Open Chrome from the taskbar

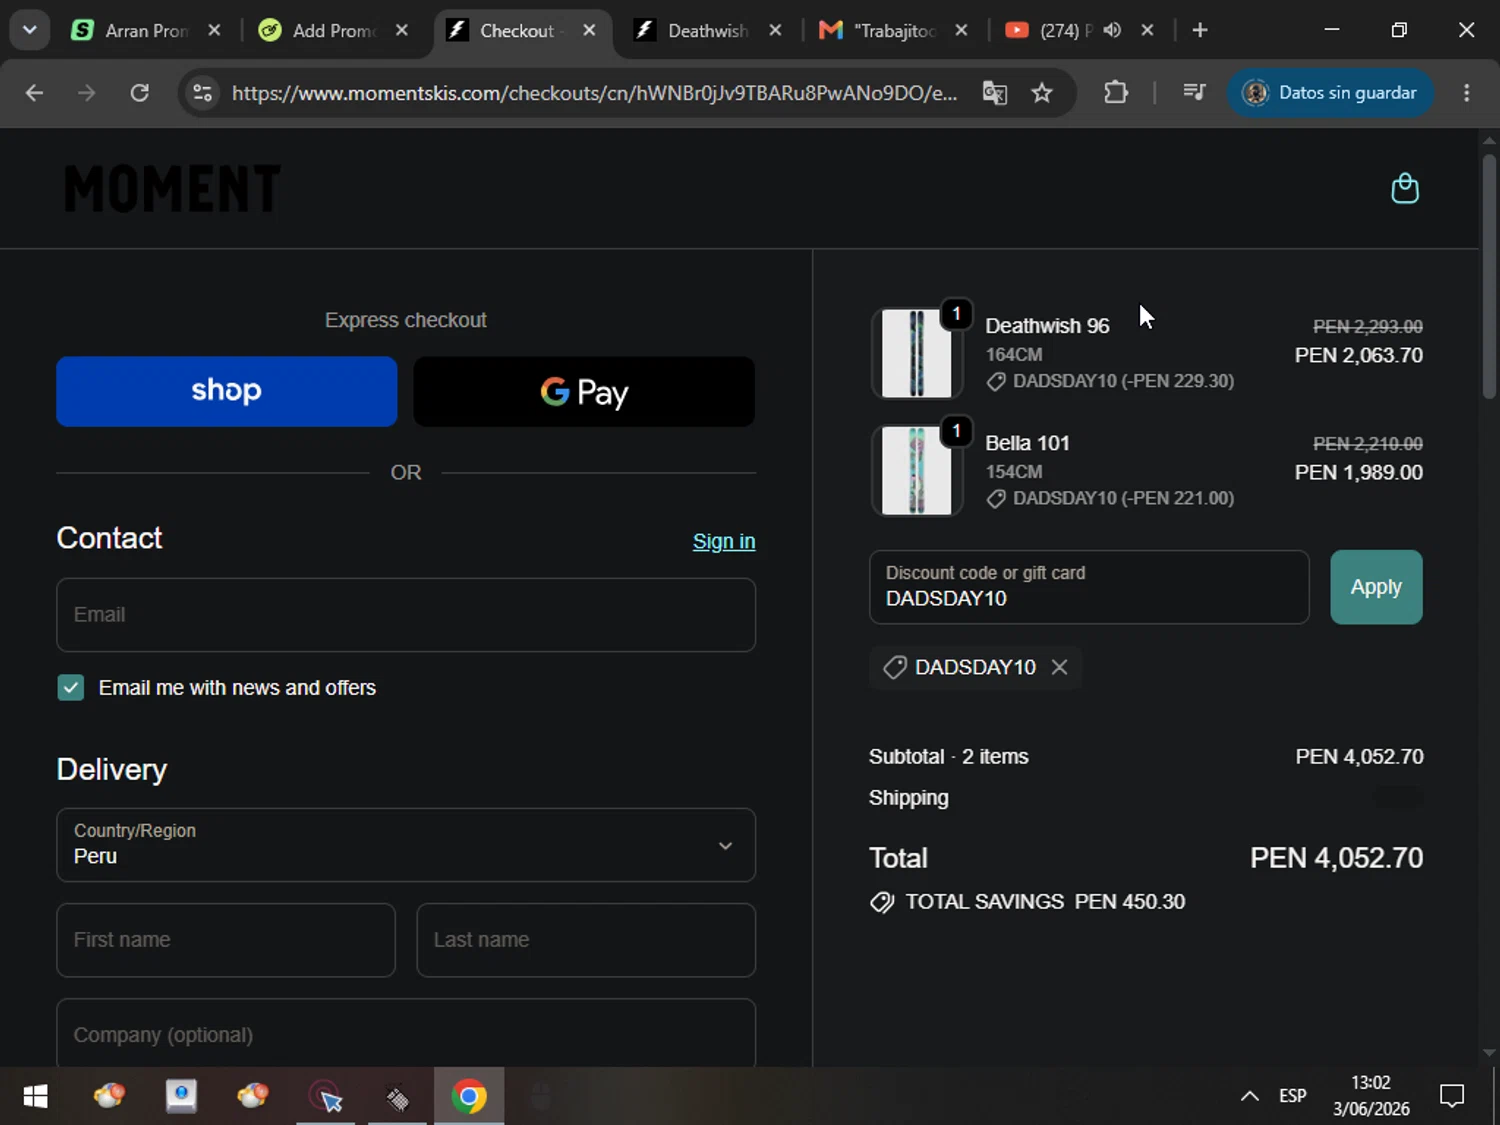[x=469, y=1097]
